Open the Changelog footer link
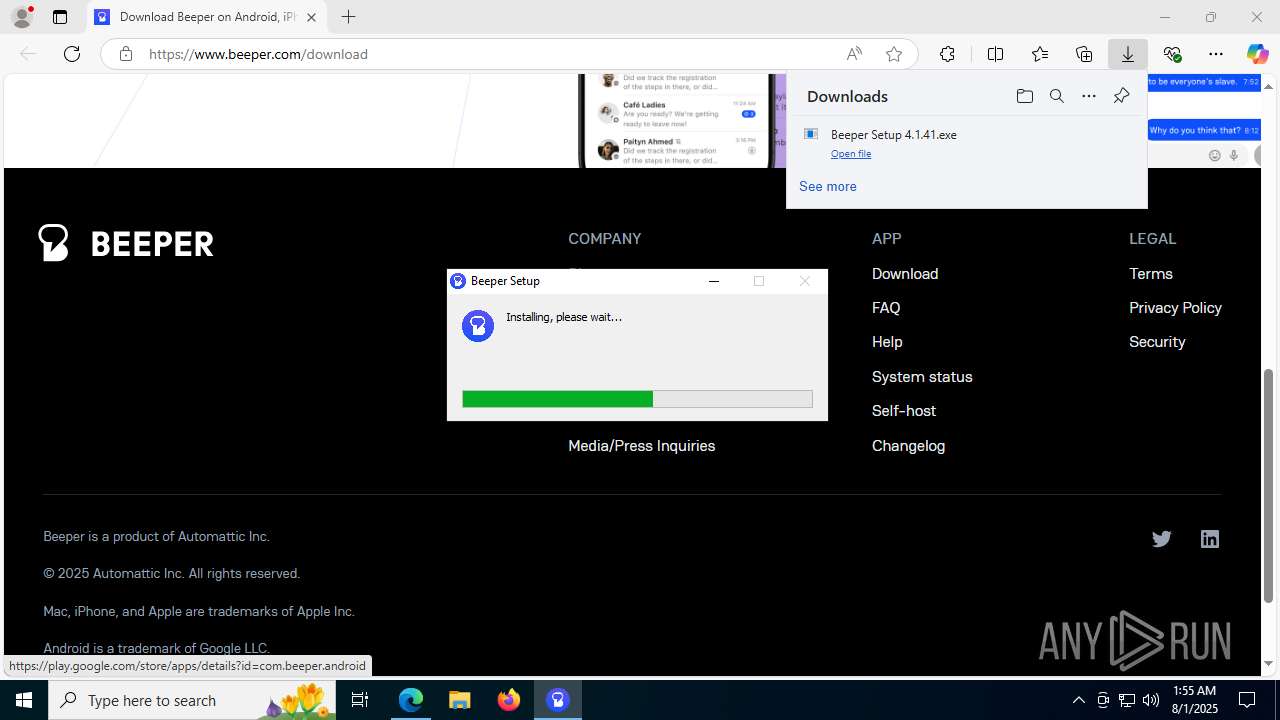The height and width of the screenshot is (720, 1280). click(x=908, y=446)
